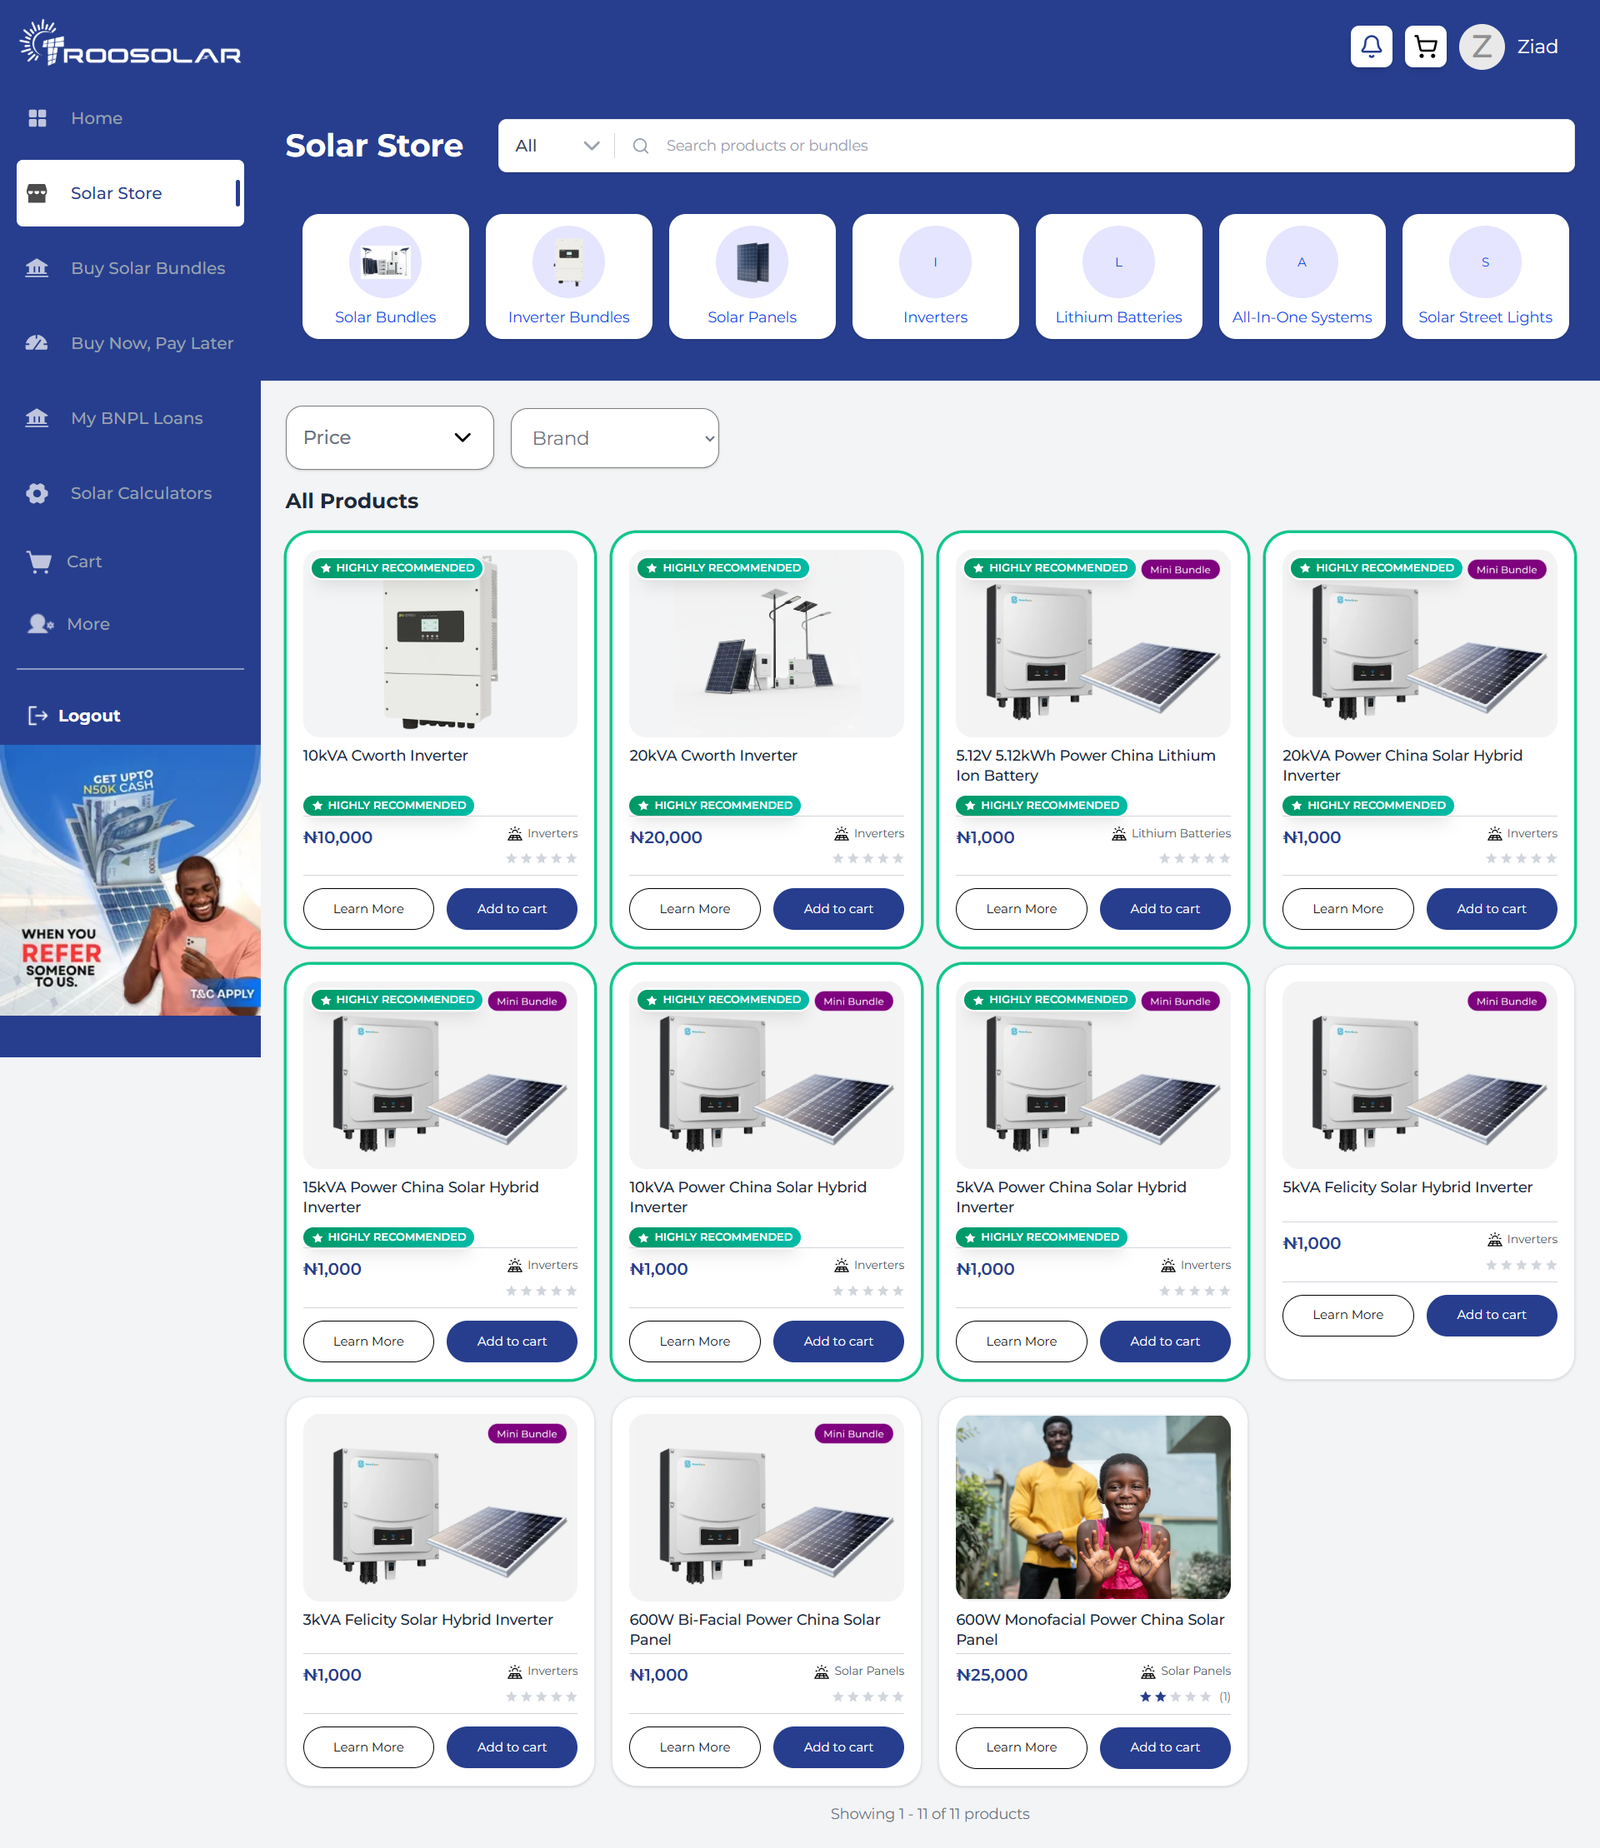1600x1848 pixels.
Task: Open the 600W Monofacial Power China Solar Panel image
Action: pyautogui.click(x=1092, y=1508)
